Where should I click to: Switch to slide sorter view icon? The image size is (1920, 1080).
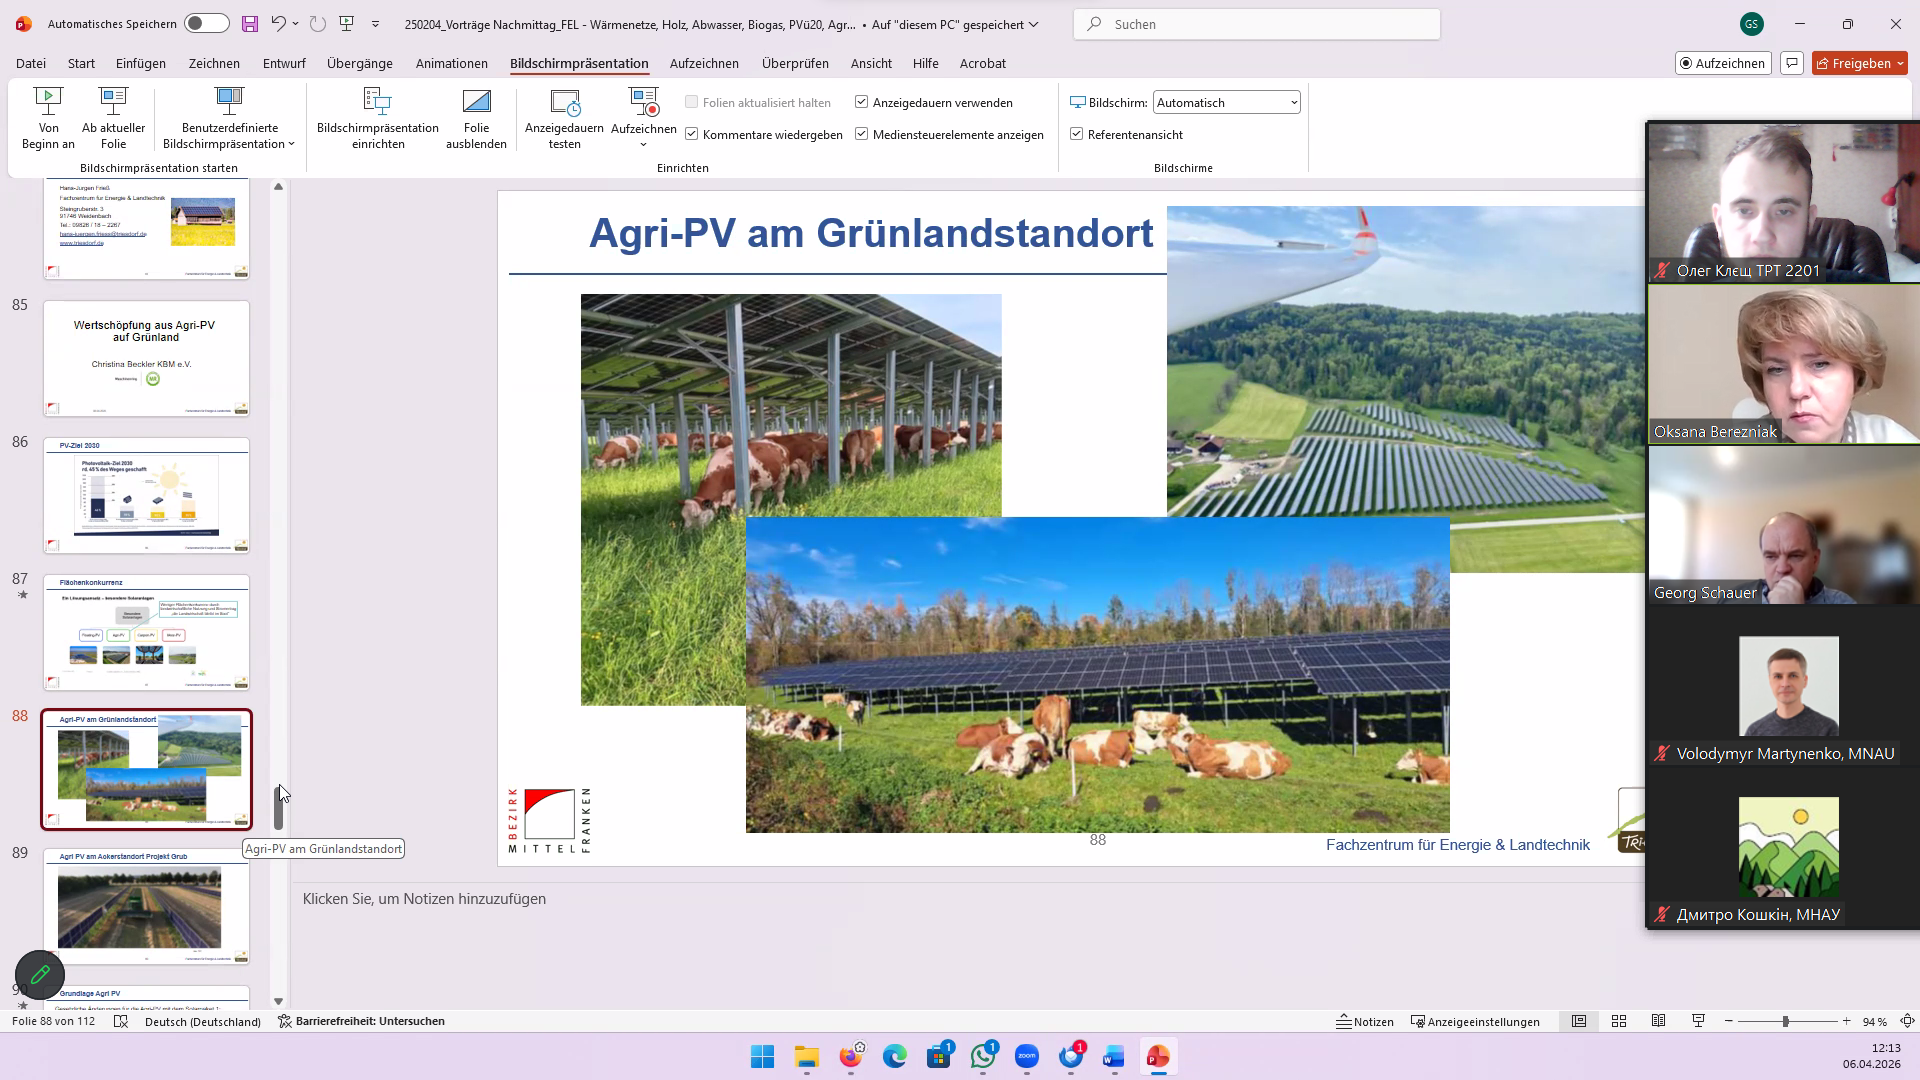click(1619, 1021)
